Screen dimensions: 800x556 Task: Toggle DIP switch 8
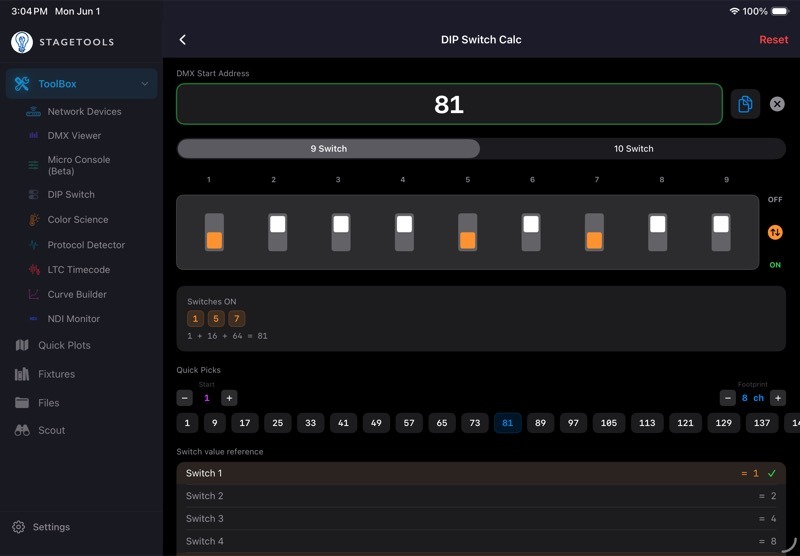click(658, 232)
